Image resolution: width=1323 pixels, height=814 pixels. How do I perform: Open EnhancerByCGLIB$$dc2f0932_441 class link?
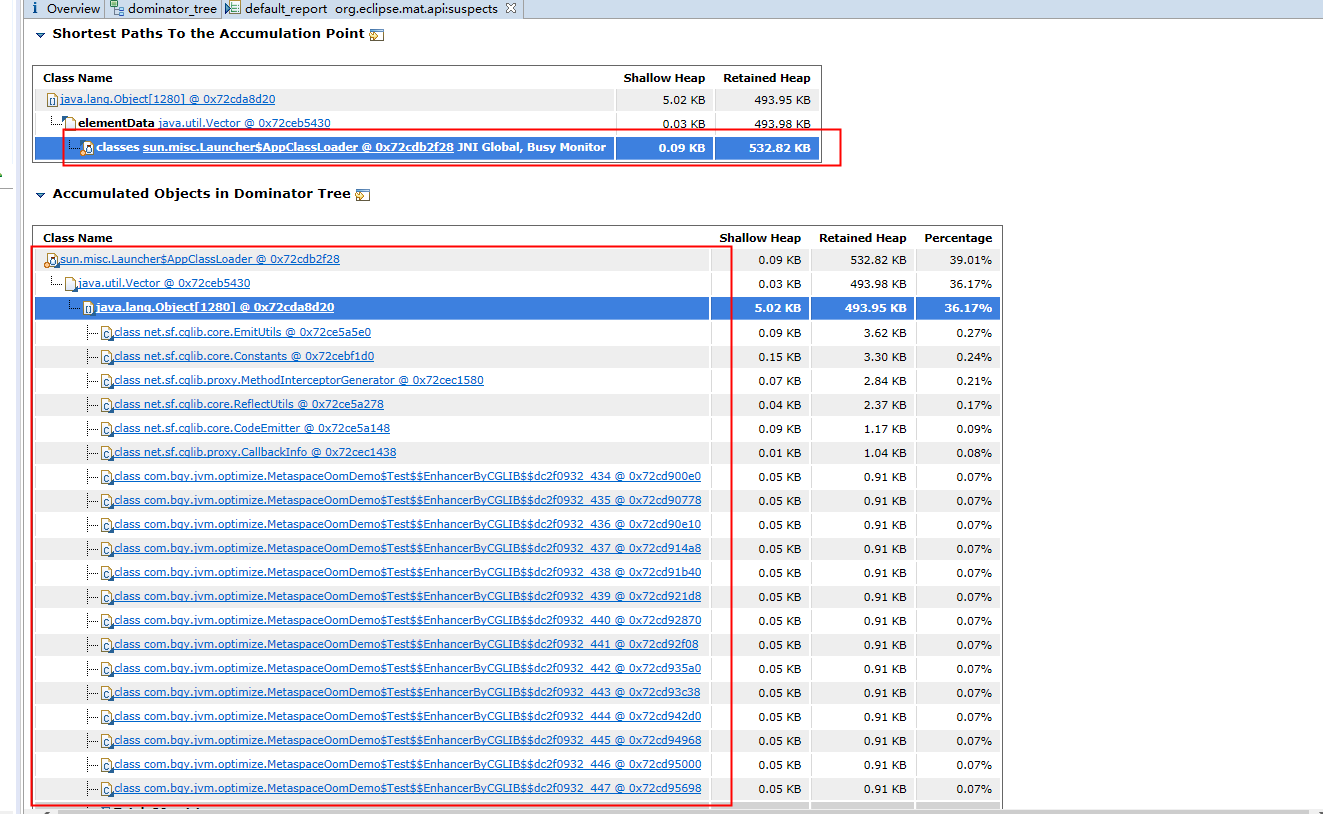pyautogui.click(x=407, y=644)
